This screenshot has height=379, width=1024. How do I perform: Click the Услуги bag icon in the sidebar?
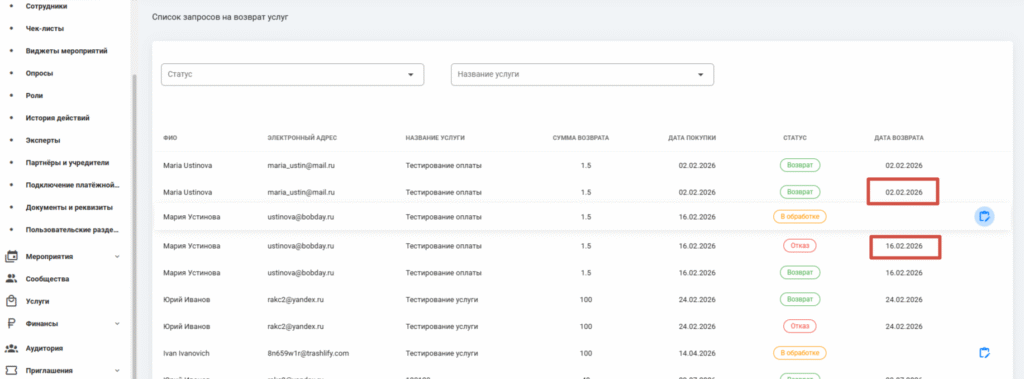tap(11, 301)
